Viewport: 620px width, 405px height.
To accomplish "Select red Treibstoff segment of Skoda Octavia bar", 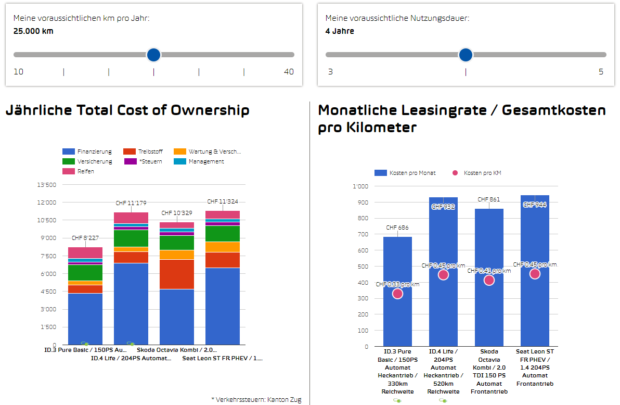I will pos(177,274).
